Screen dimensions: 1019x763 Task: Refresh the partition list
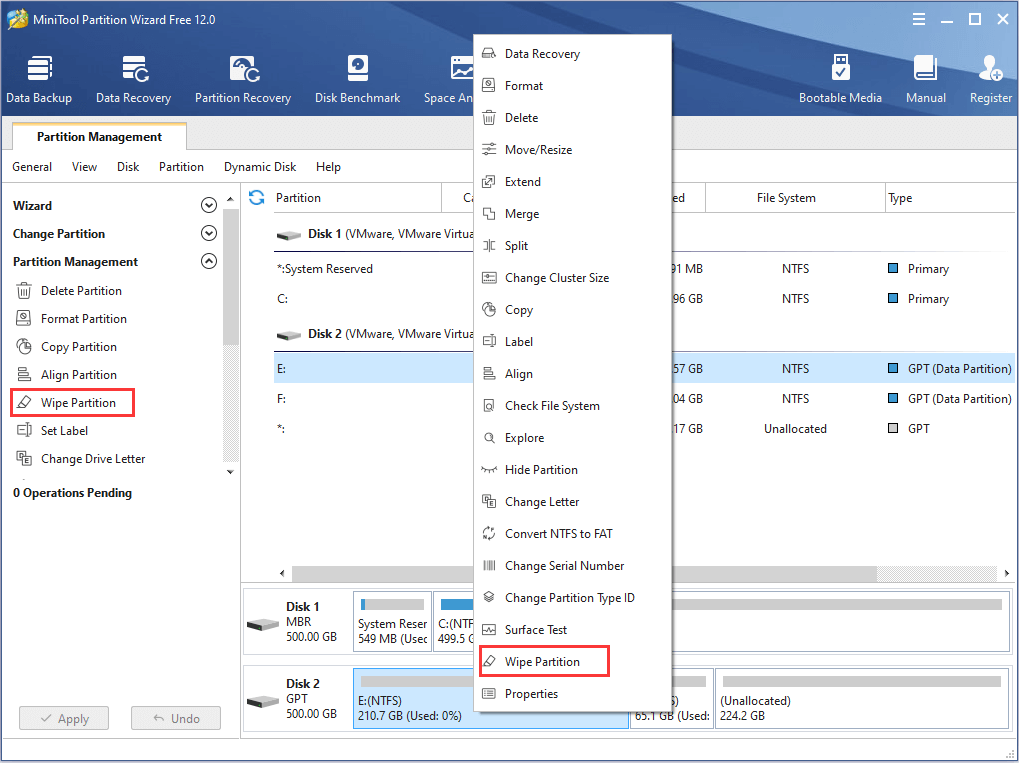(x=257, y=198)
